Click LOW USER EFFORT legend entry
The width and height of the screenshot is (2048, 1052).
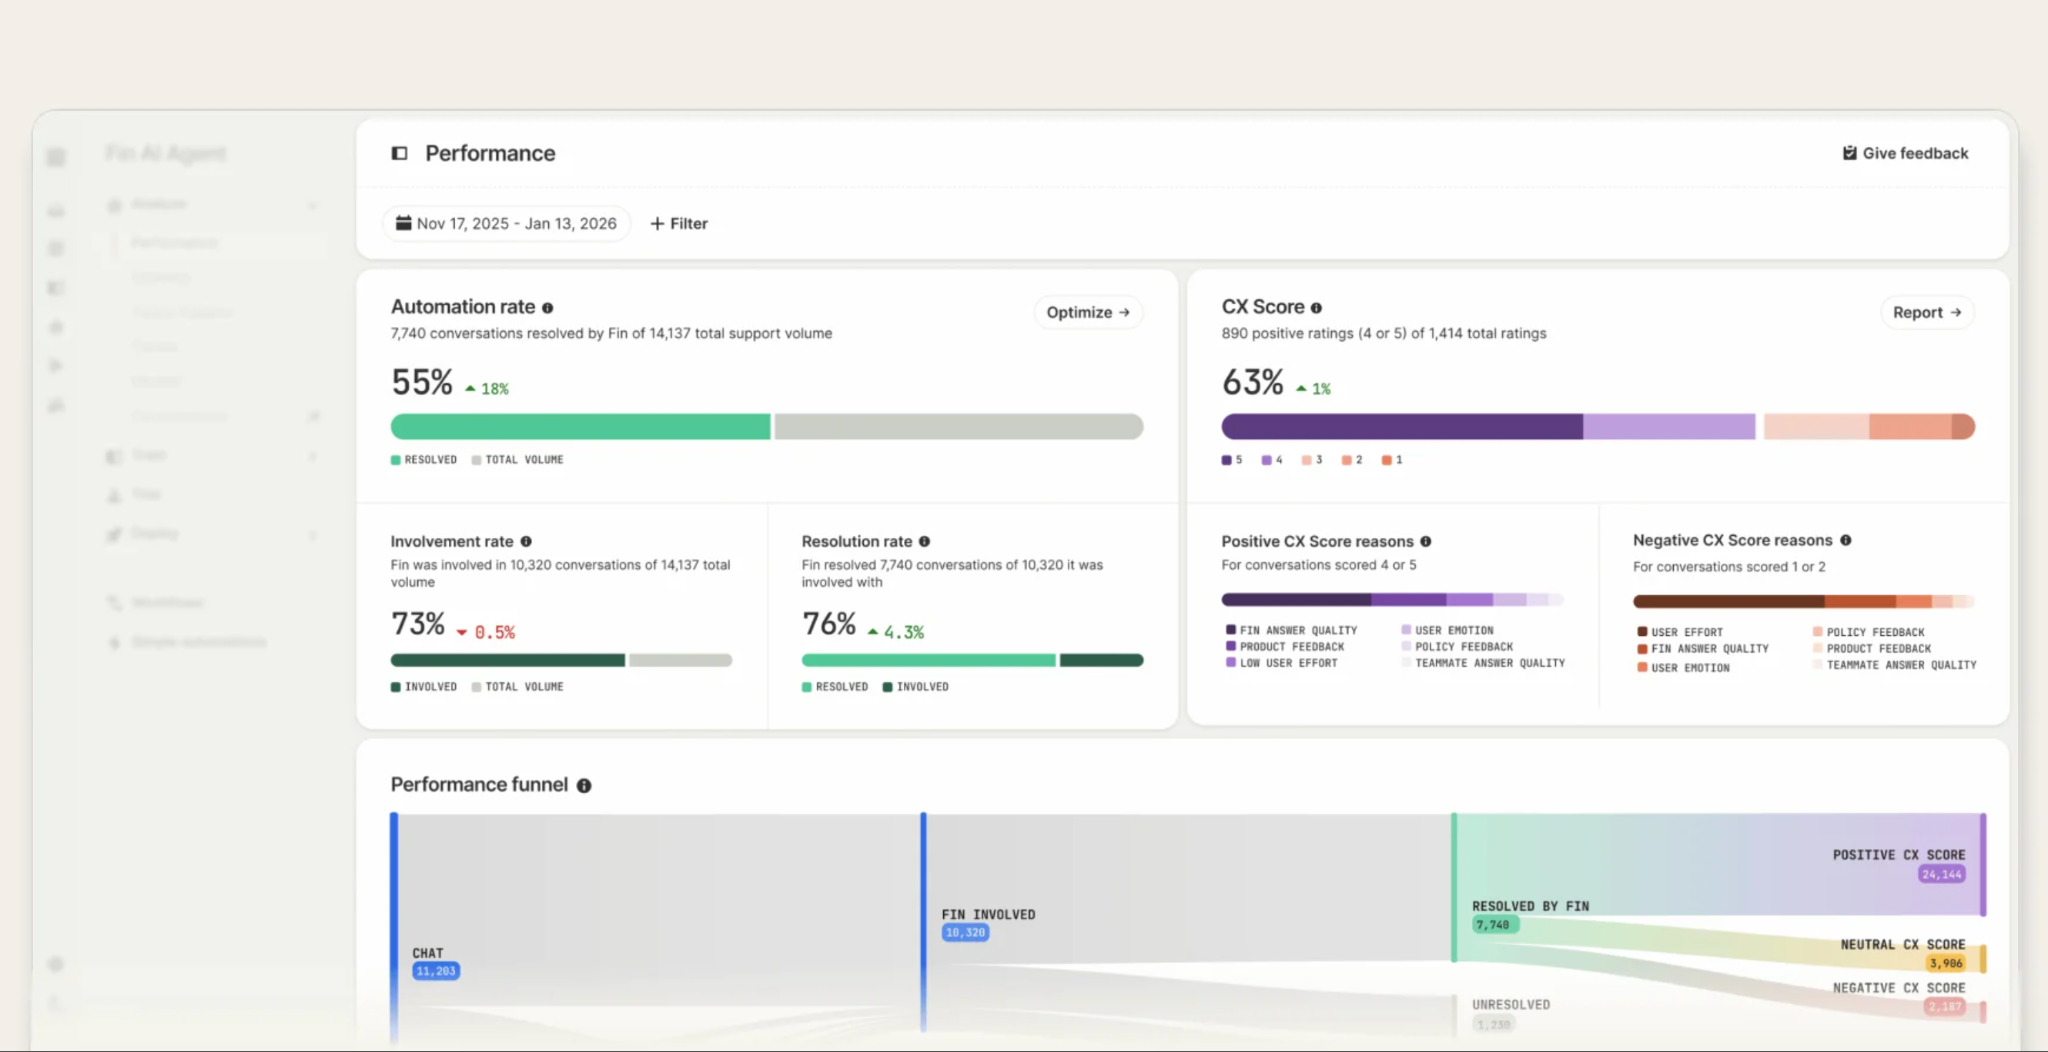click(1282, 663)
